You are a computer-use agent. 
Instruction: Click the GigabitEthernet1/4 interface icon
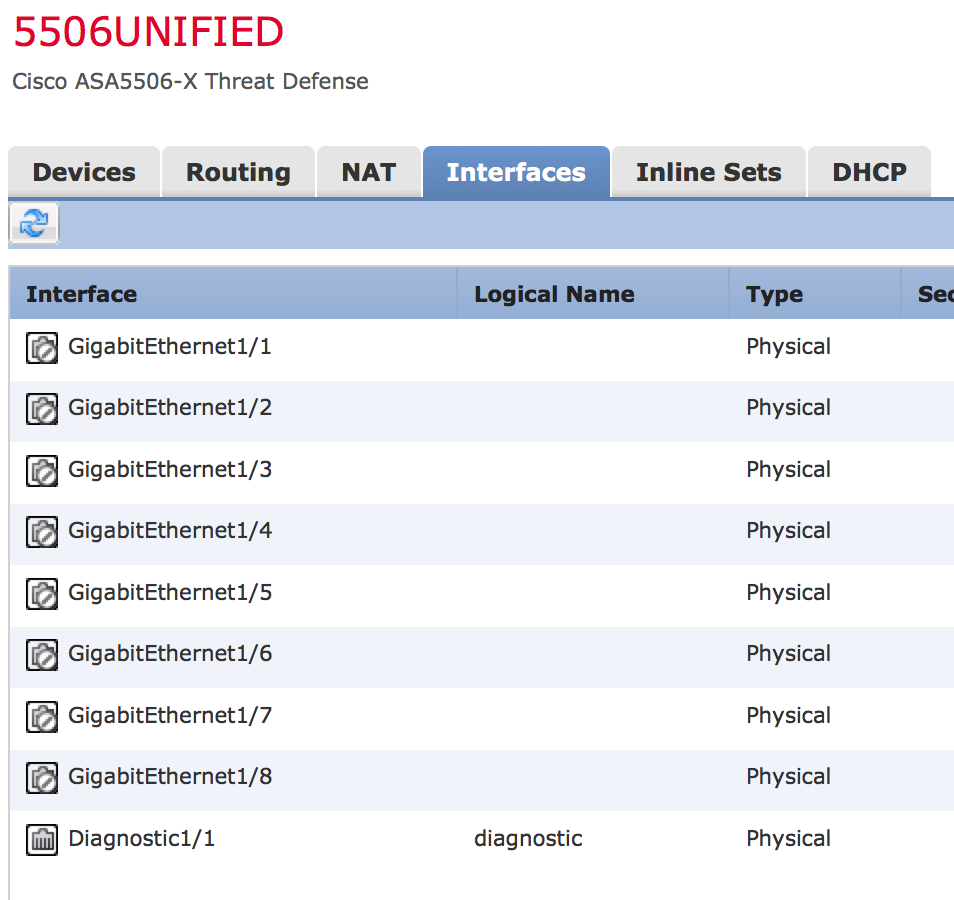(41, 532)
